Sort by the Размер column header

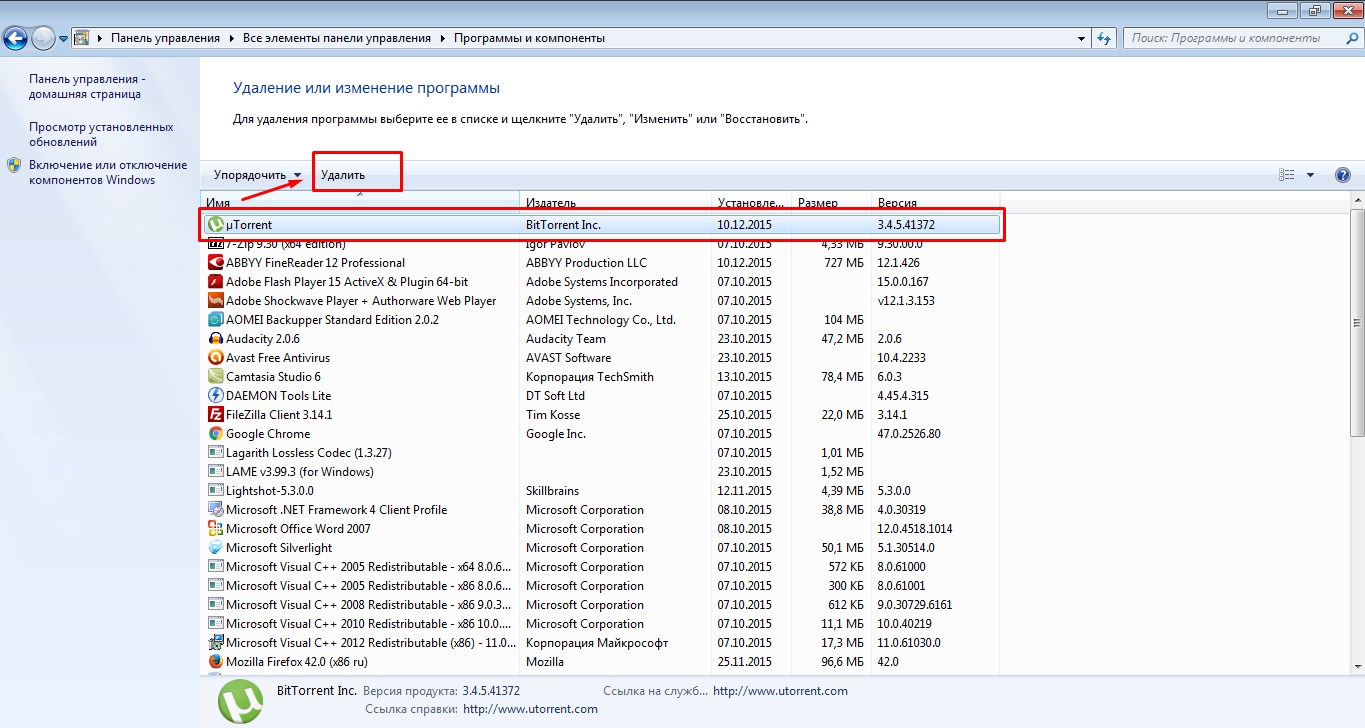pyautogui.click(x=830, y=203)
